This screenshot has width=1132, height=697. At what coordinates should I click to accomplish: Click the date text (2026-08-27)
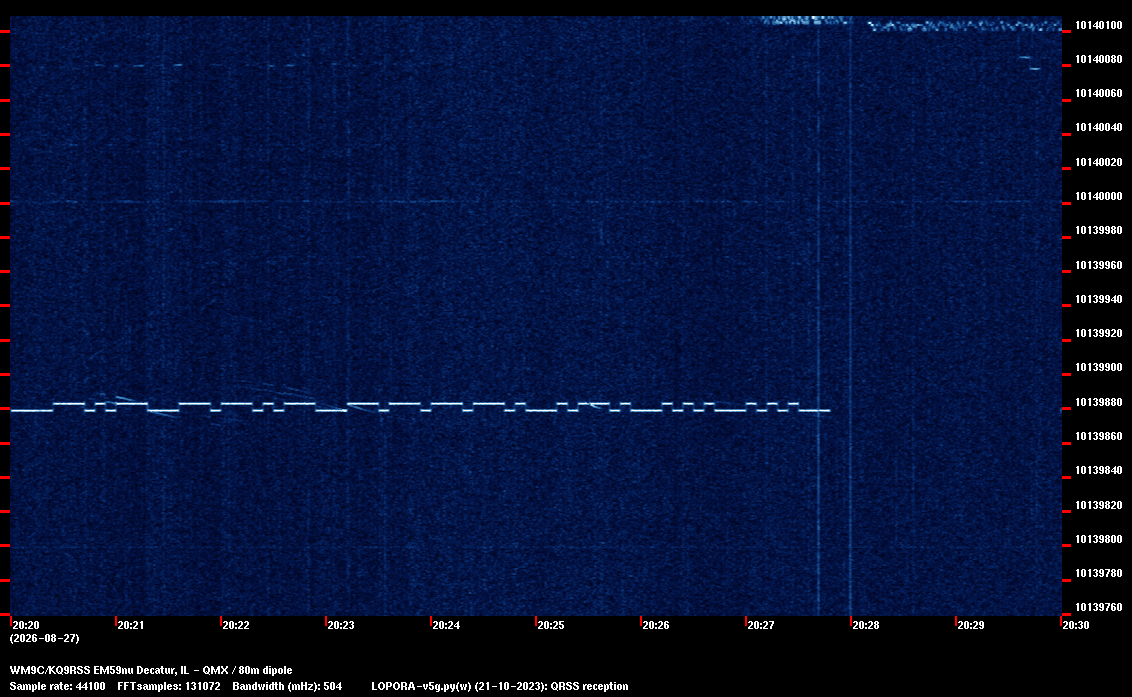(45, 638)
